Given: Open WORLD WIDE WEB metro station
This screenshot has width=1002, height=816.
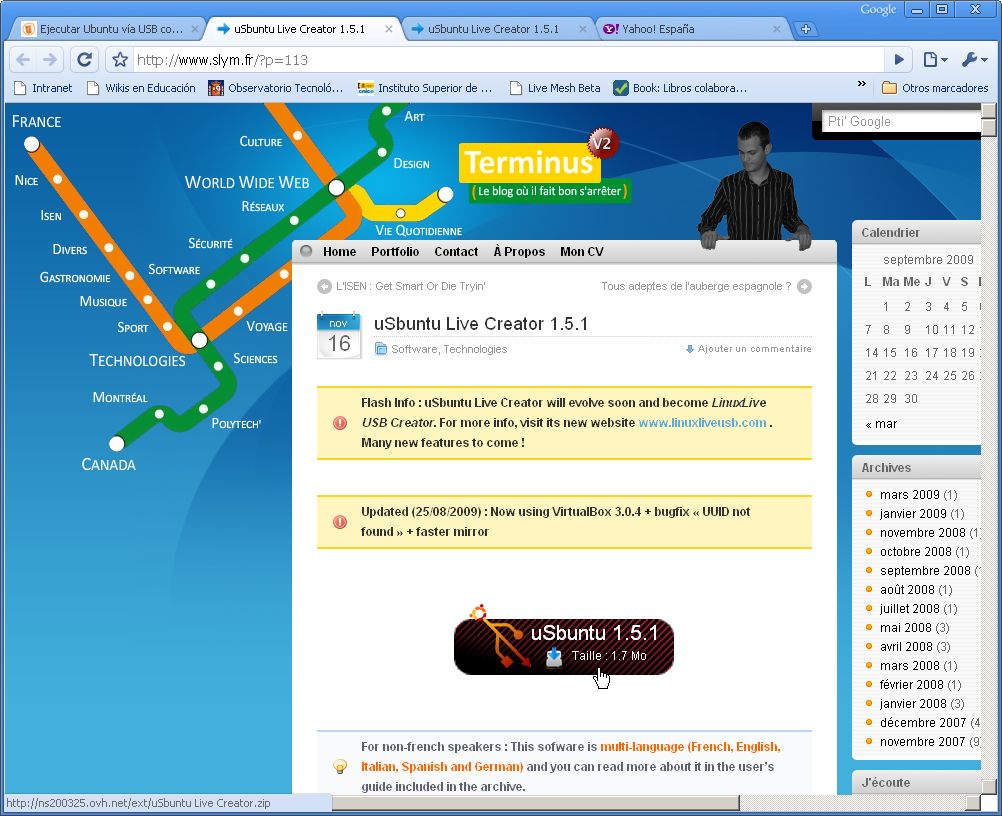Looking at the screenshot, I should 247,182.
